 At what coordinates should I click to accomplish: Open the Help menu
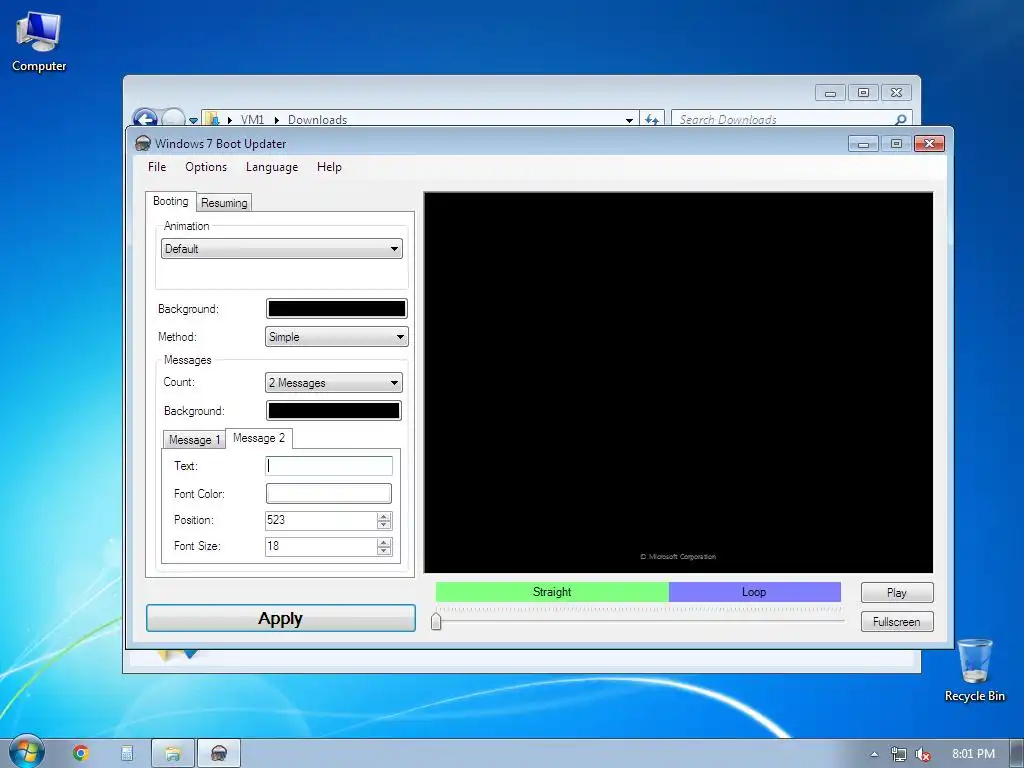point(329,167)
